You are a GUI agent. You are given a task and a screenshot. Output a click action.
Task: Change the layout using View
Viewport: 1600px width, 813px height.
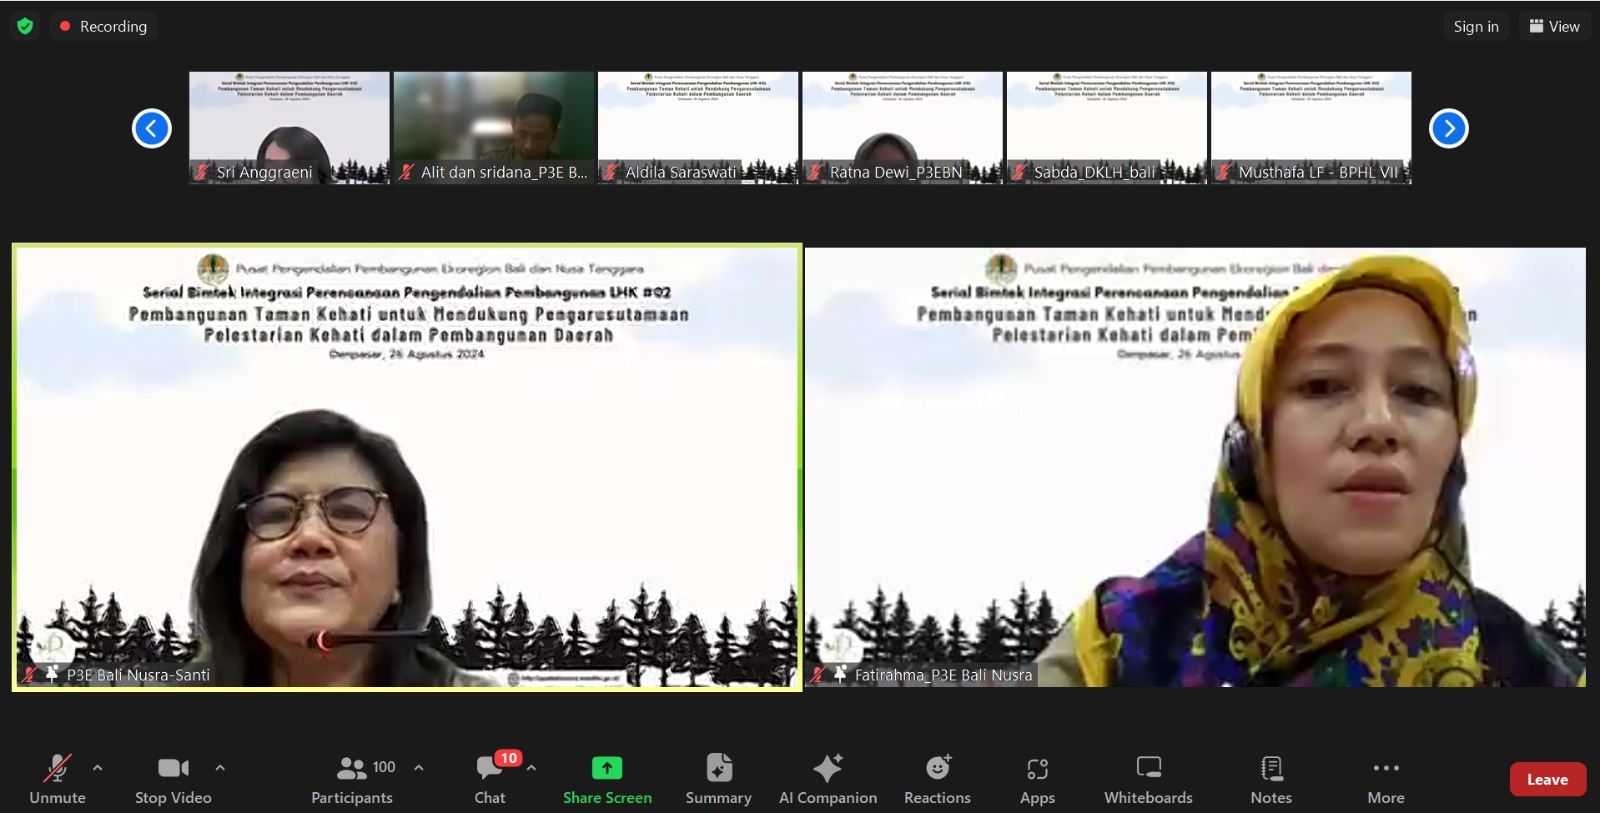tap(1554, 27)
